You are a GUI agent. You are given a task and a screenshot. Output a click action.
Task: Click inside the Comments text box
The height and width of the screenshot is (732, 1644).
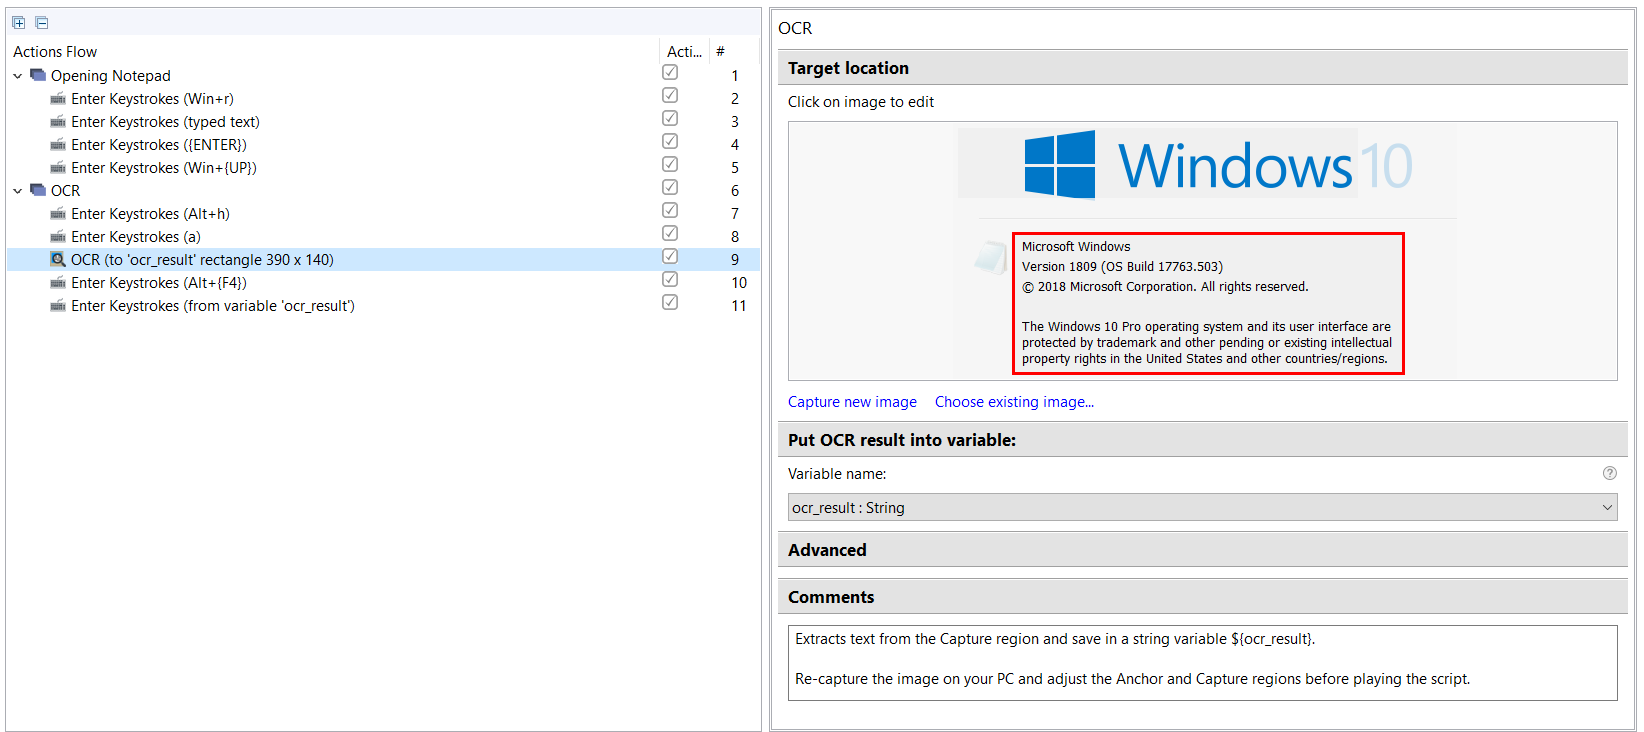(x=1202, y=663)
